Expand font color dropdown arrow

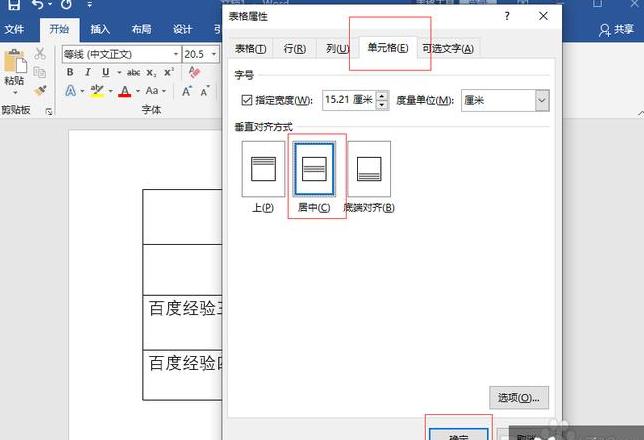click(138, 91)
